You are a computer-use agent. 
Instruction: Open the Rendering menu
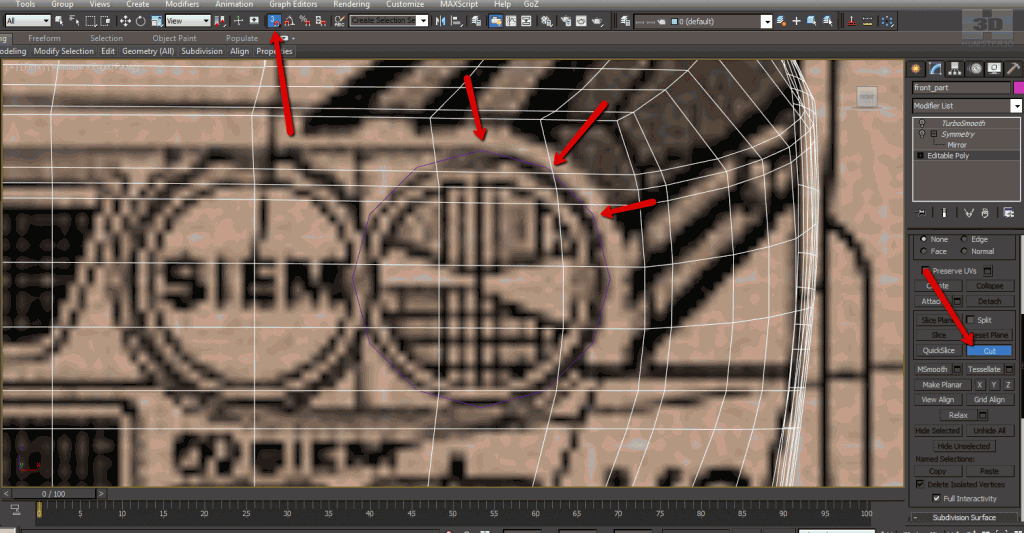351,4
